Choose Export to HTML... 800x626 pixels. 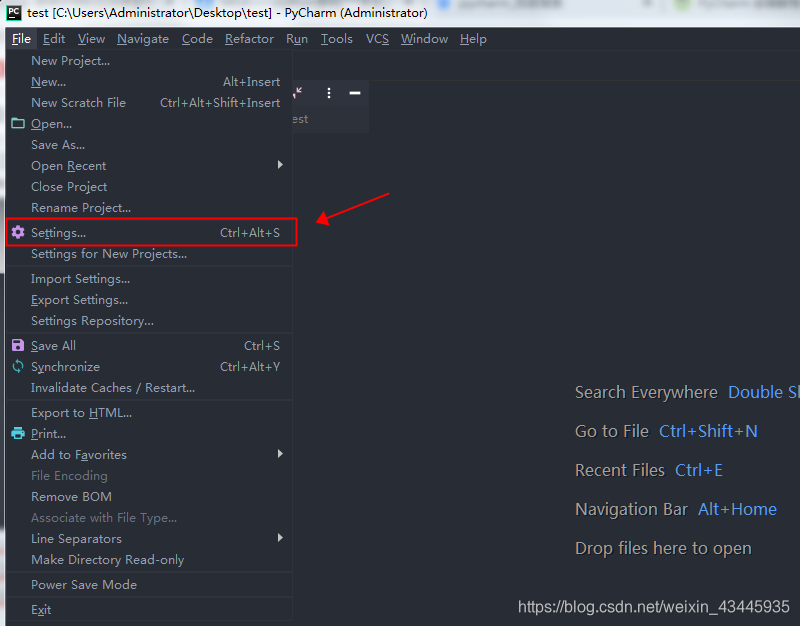pyautogui.click(x=149, y=413)
